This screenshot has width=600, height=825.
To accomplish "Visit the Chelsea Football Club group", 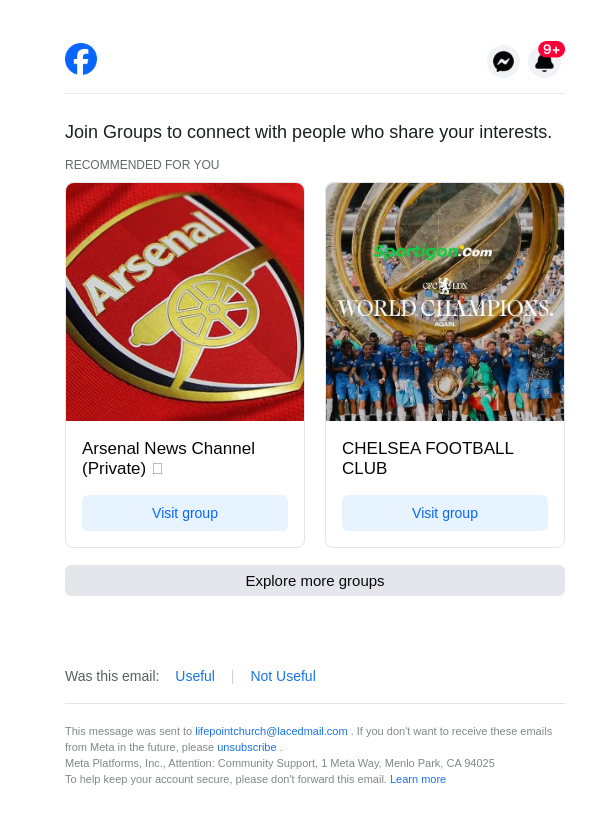I will pos(445,513).
